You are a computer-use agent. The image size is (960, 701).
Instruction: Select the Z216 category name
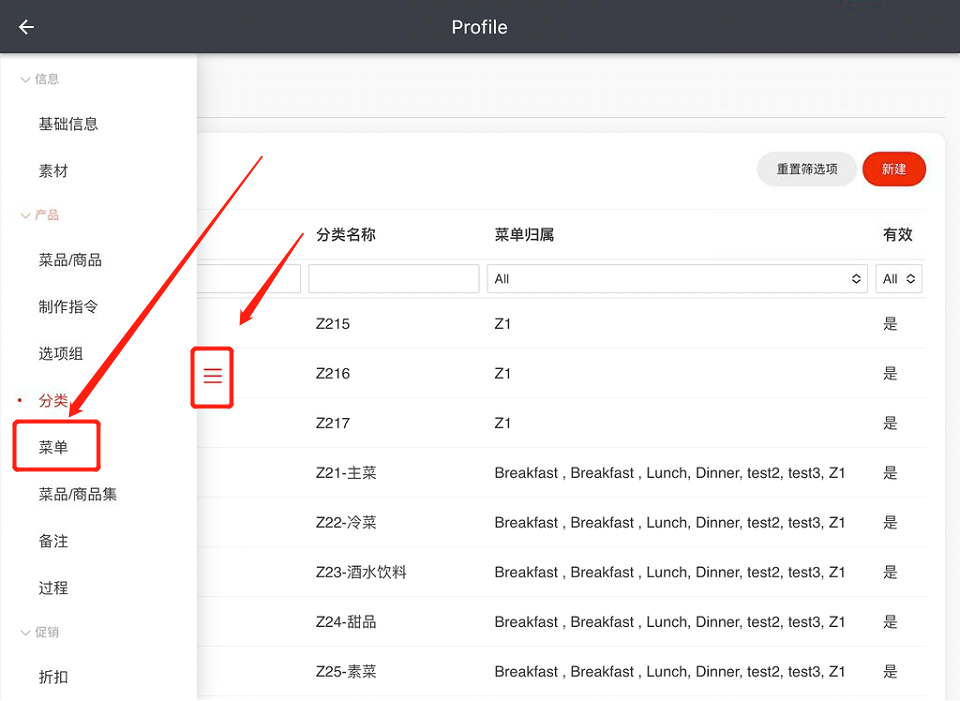[333, 373]
